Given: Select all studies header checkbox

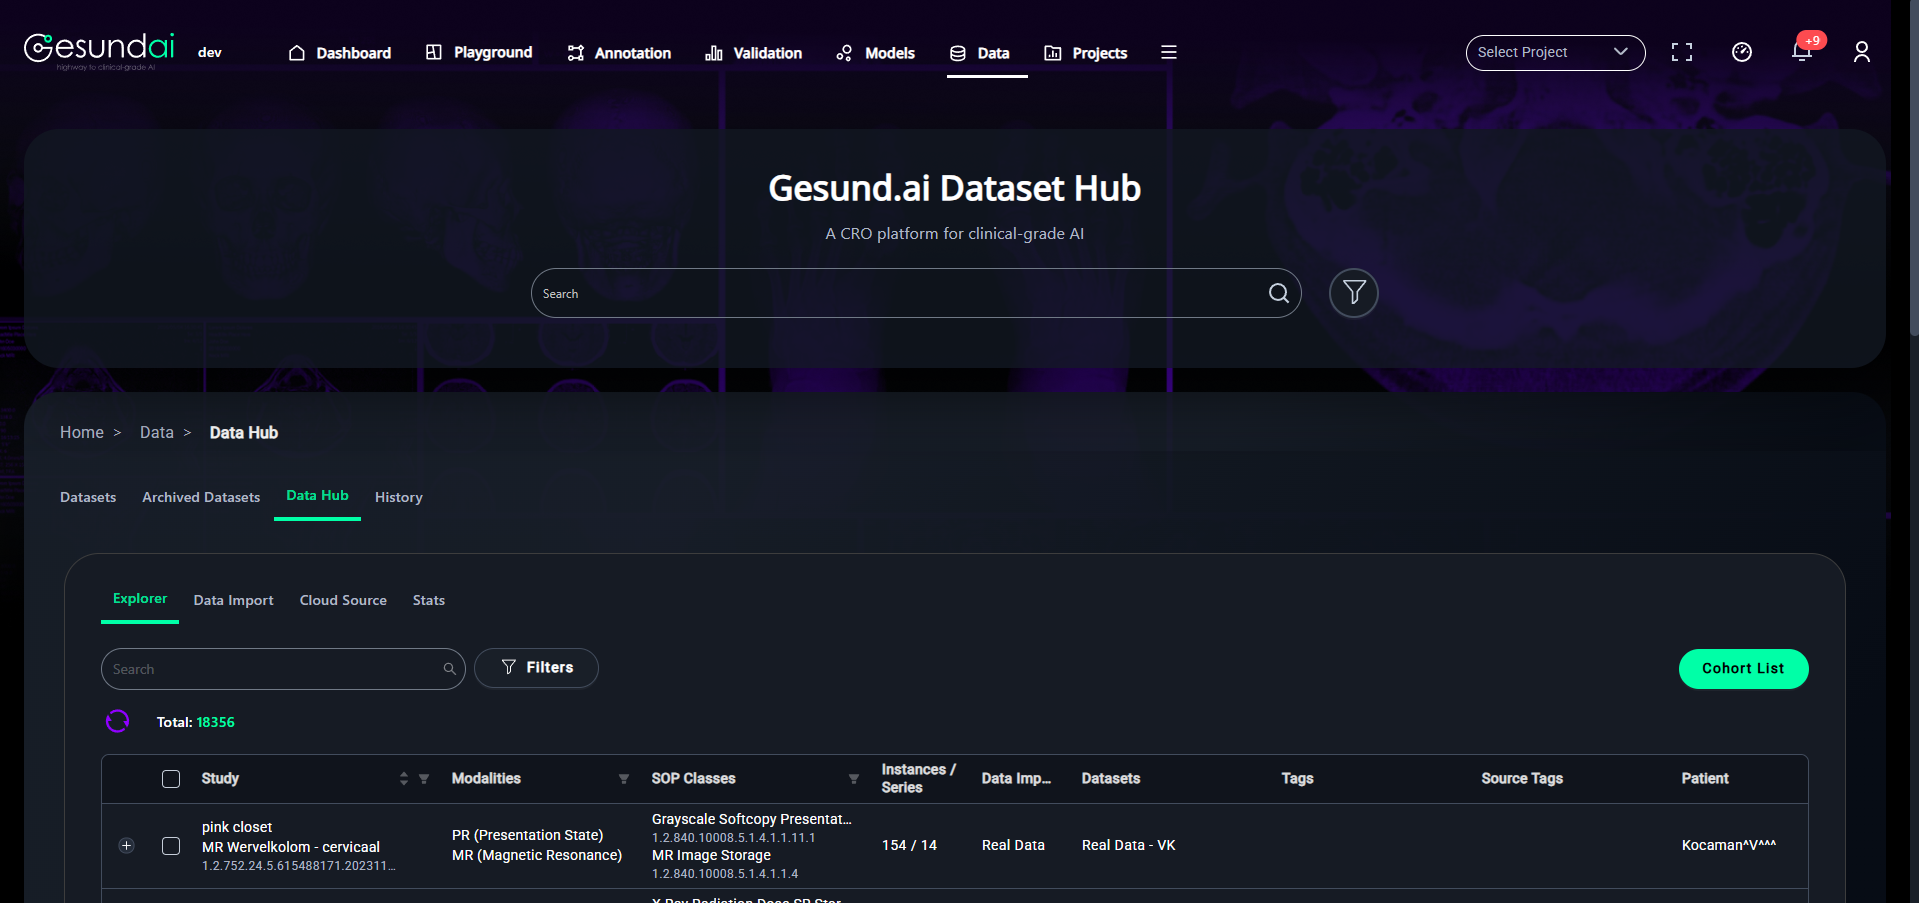Looking at the screenshot, I should click(x=171, y=778).
